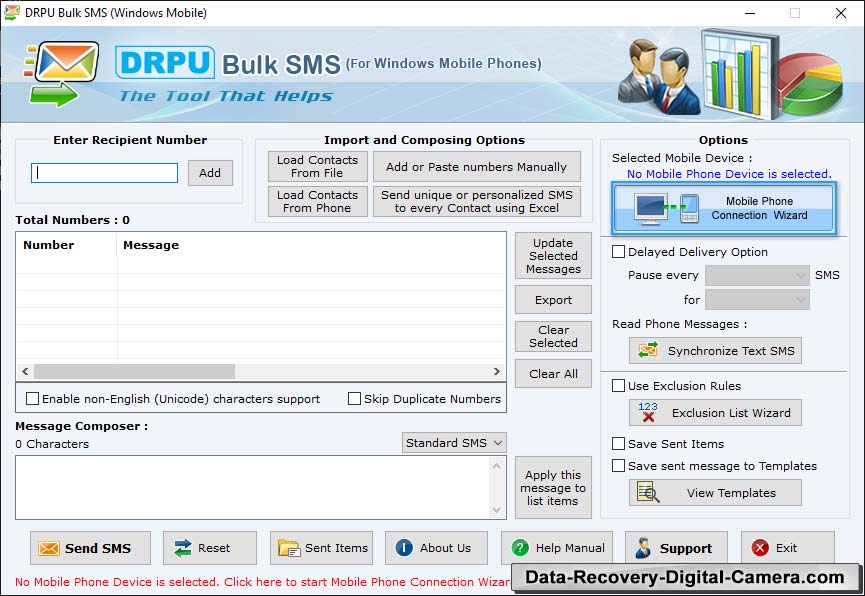The image size is (865, 596).
Task: Open the Standard SMS type dropdown
Action: click(x=454, y=443)
